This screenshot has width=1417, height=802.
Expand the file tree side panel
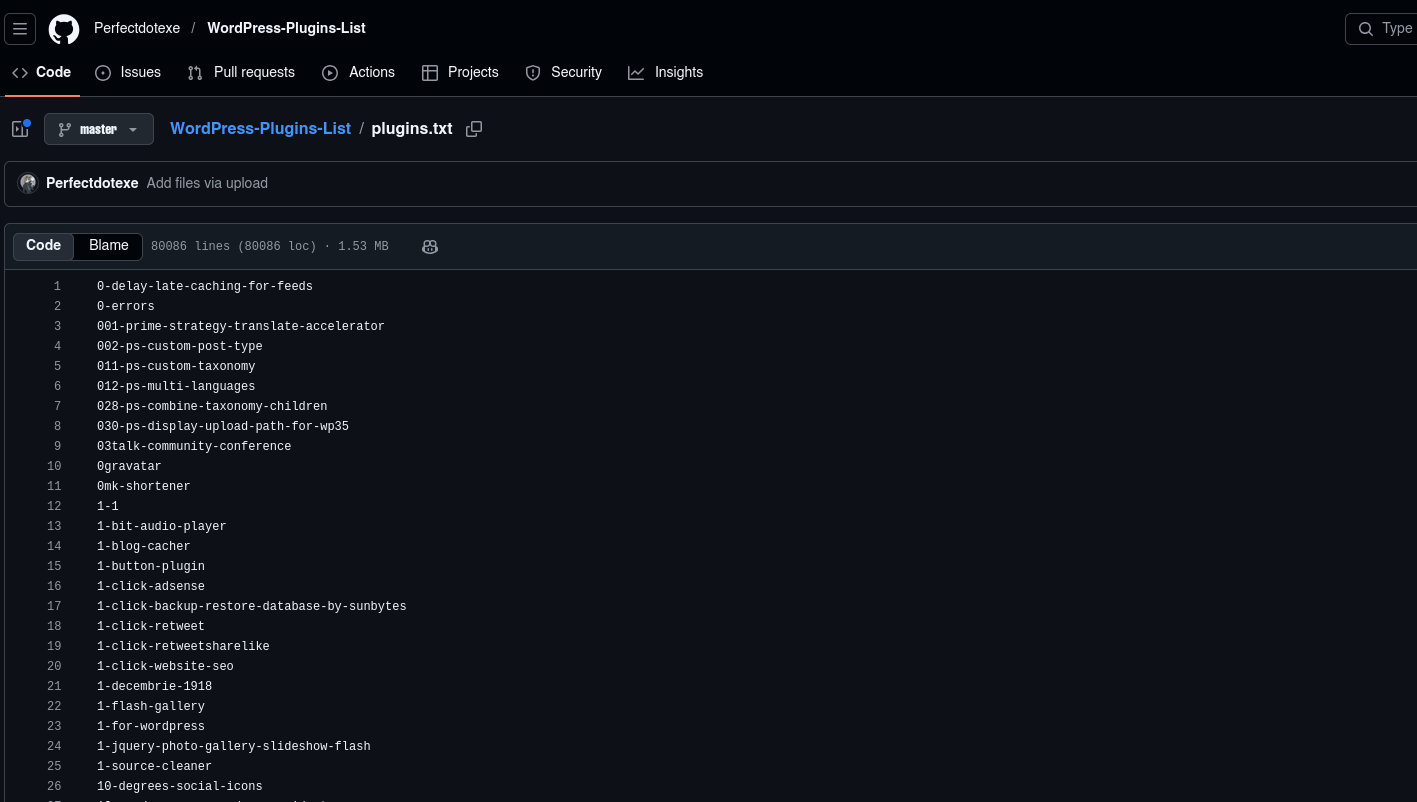tap(20, 129)
